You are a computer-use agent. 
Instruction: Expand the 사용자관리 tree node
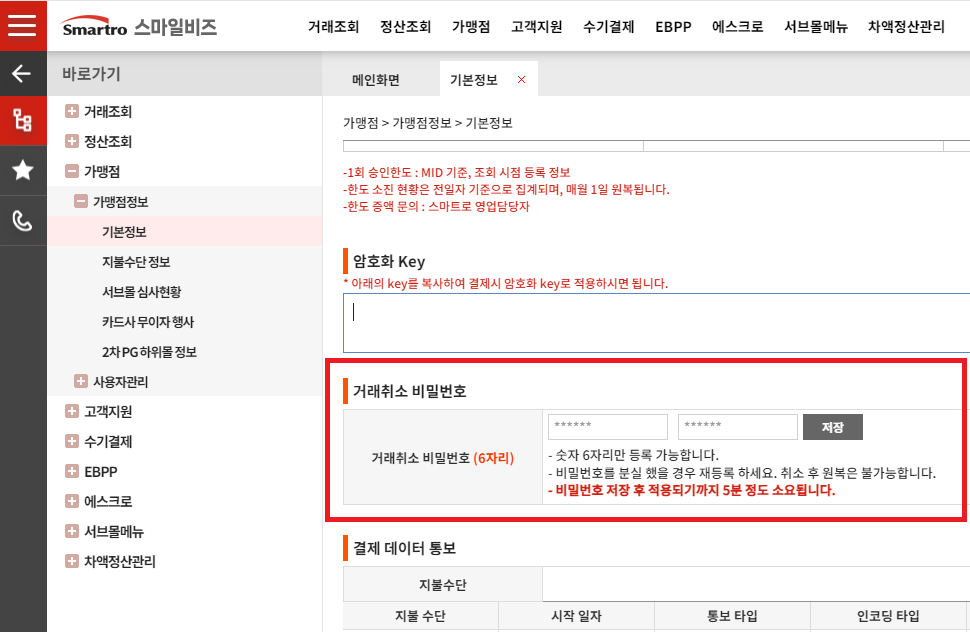click(81, 382)
